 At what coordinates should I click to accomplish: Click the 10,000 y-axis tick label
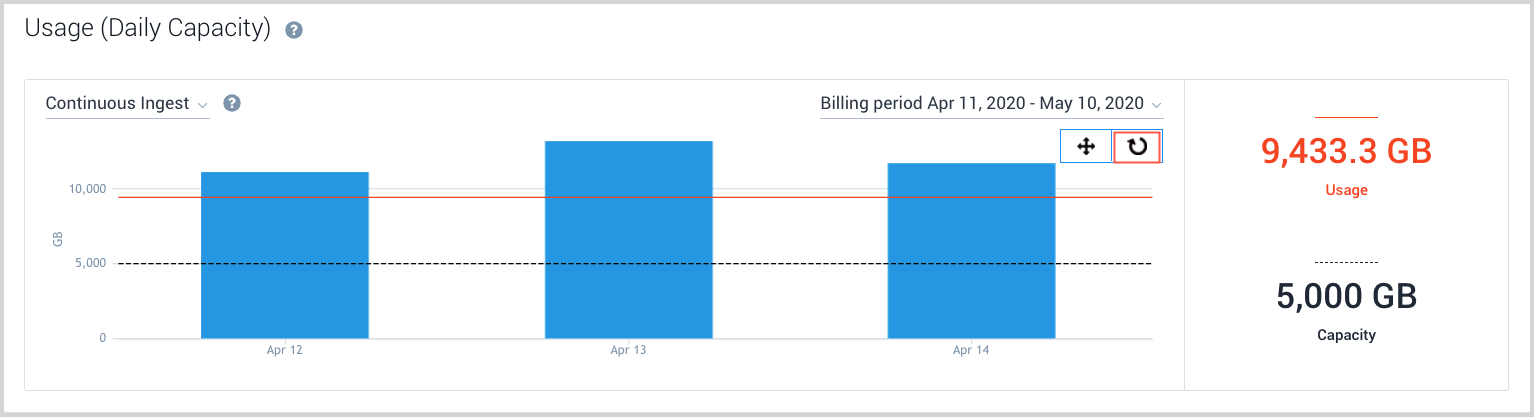(88, 189)
